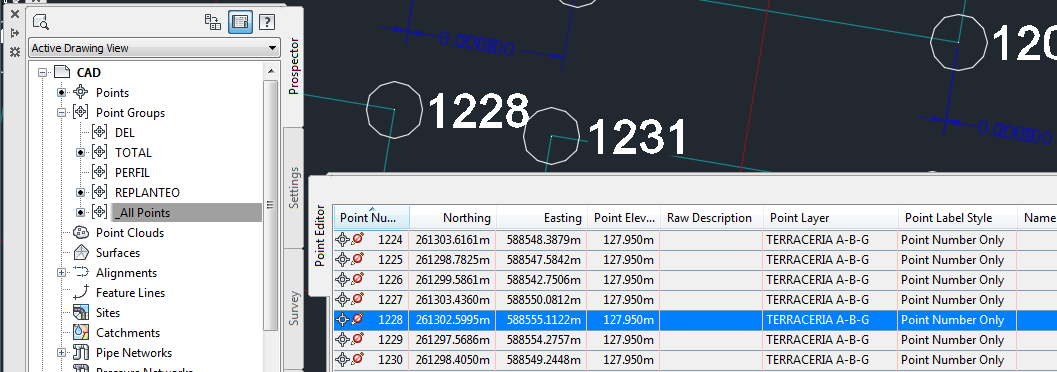
Task: Switch to the Settings tab
Action: tap(294, 187)
